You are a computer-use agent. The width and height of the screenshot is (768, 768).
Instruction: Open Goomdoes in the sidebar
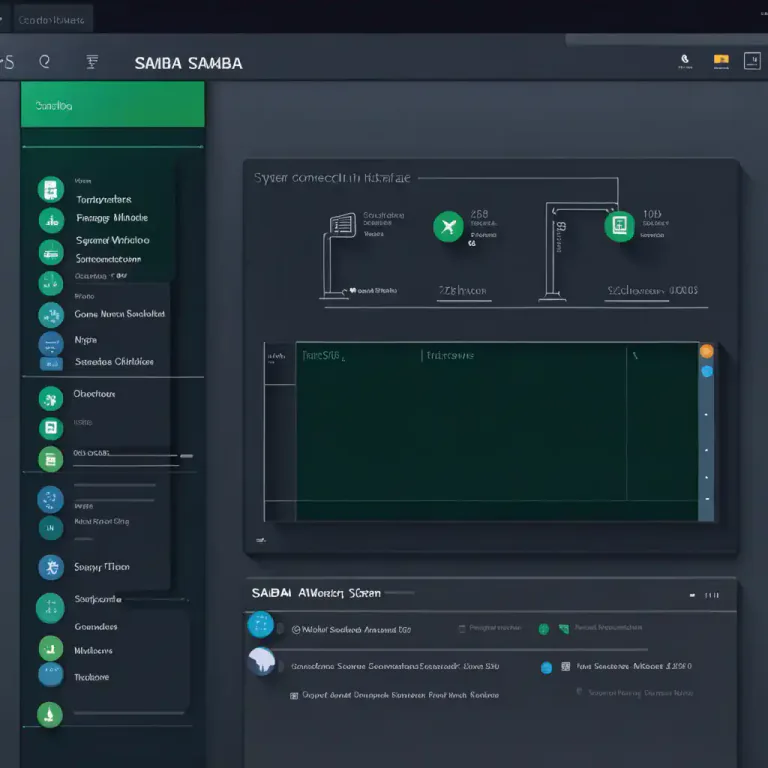tap(96, 626)
